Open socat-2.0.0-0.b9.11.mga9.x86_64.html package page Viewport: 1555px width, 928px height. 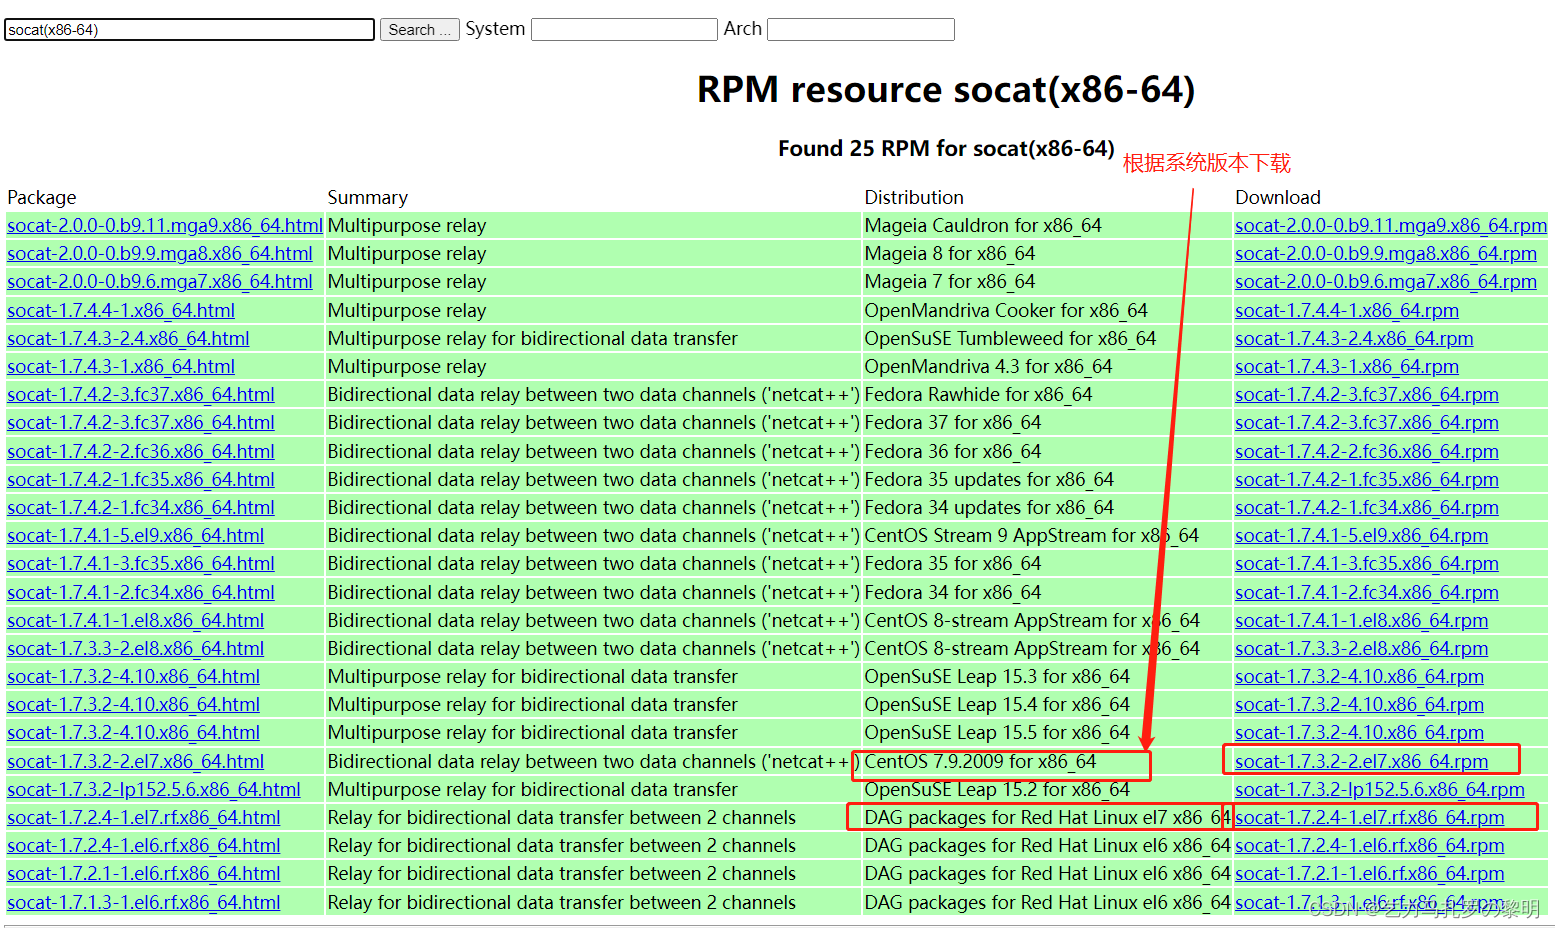coord(165,226)
